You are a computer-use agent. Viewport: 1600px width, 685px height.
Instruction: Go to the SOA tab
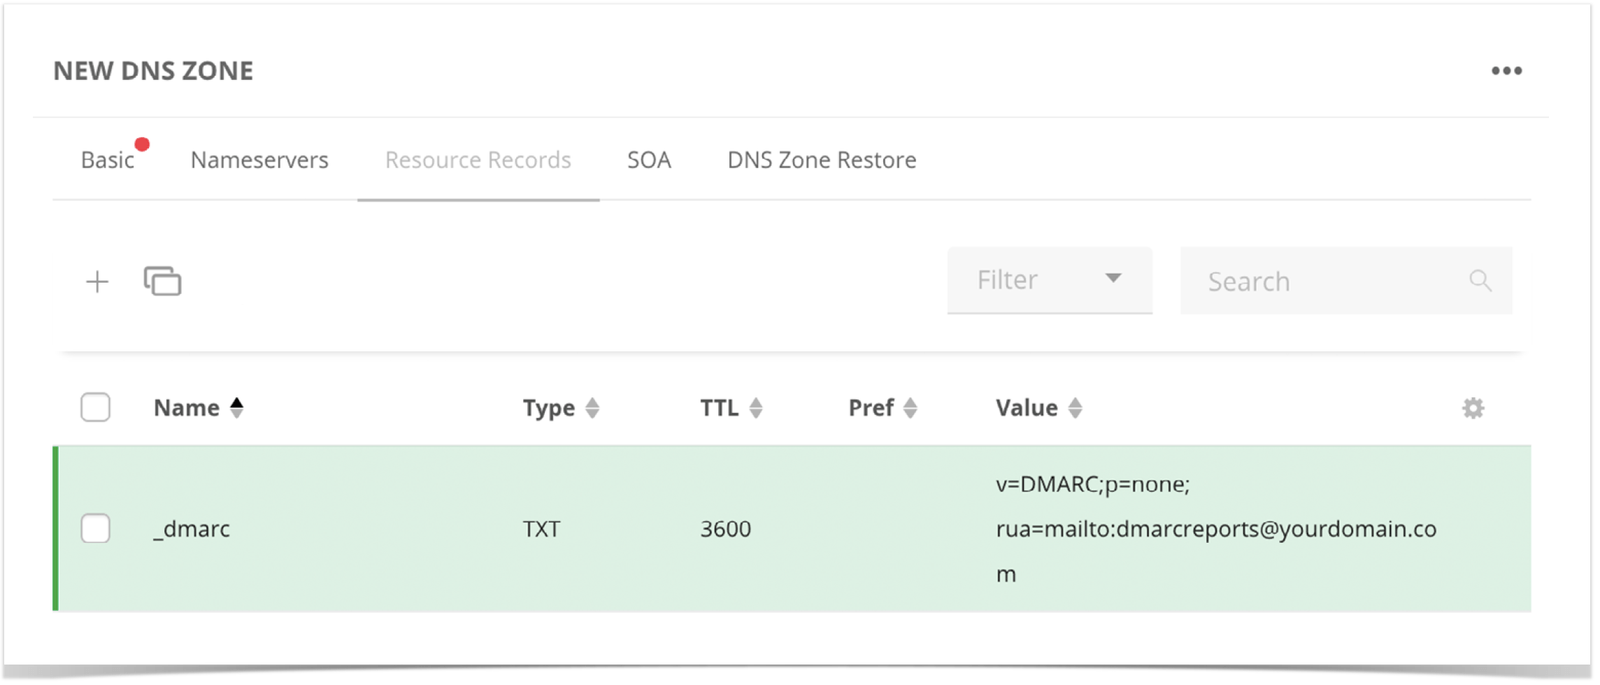point(649,160)
